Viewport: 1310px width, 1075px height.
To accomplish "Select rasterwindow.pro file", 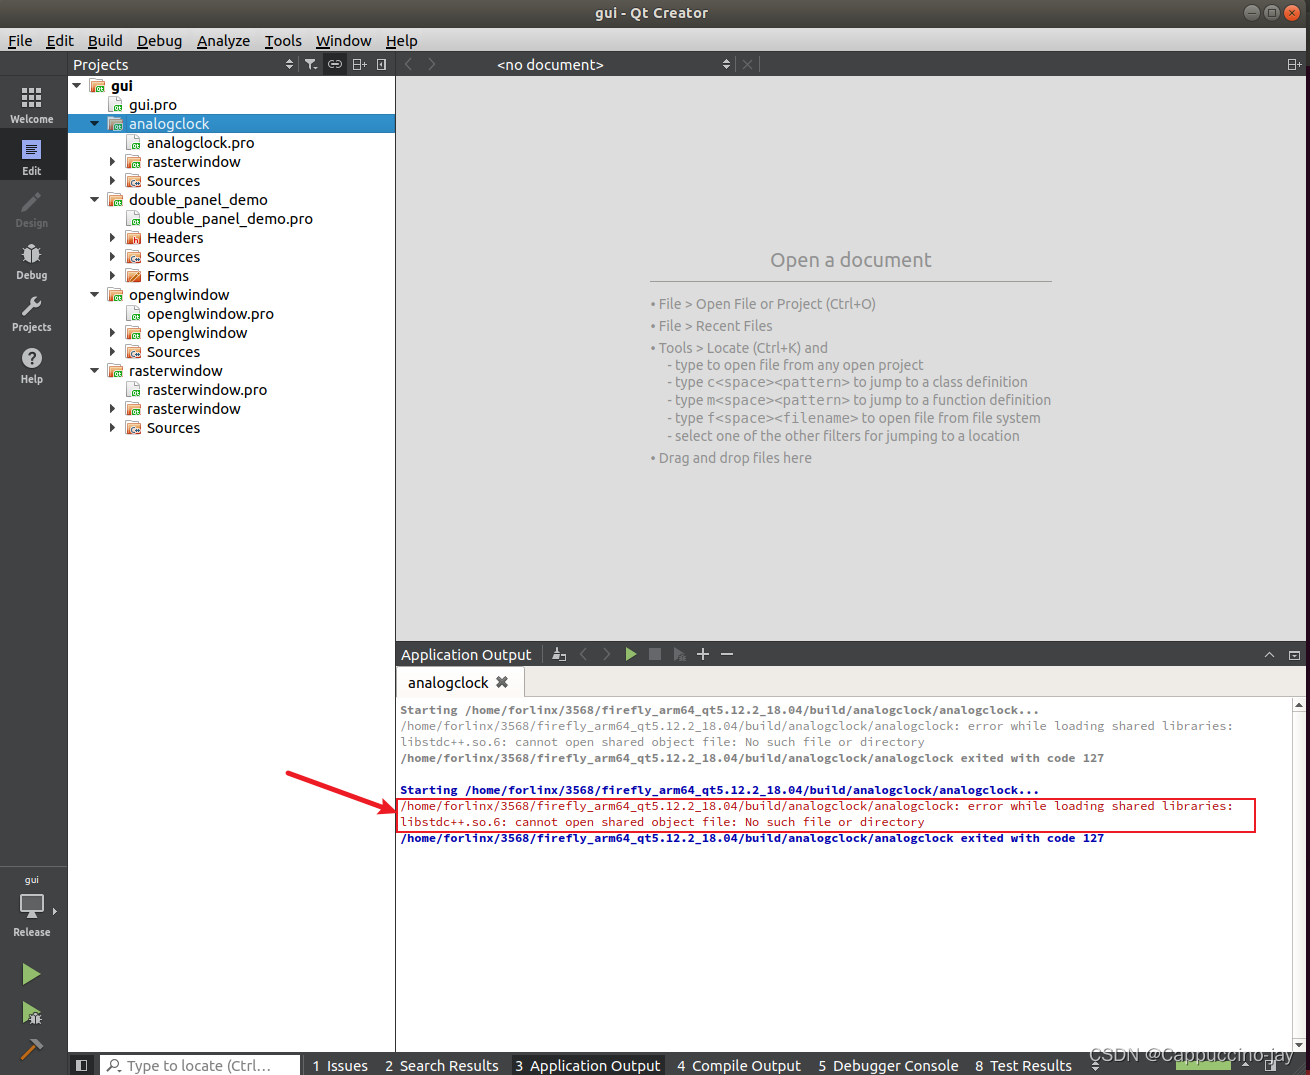I will pos(206,390).
